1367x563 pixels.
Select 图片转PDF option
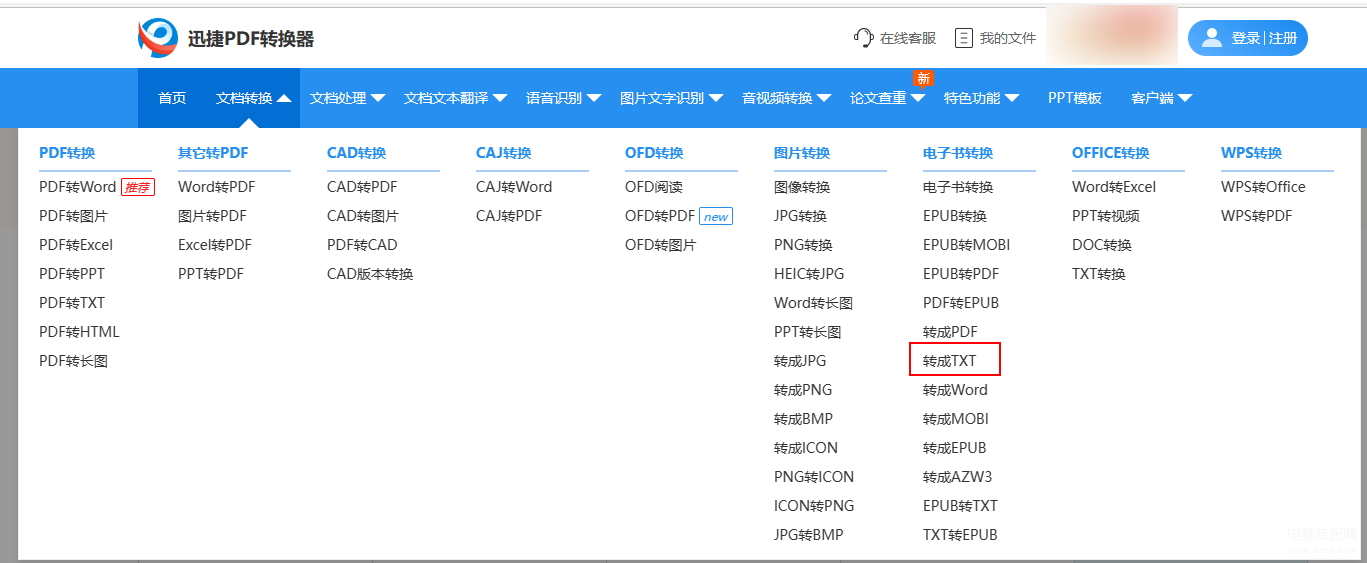point(212,216)
